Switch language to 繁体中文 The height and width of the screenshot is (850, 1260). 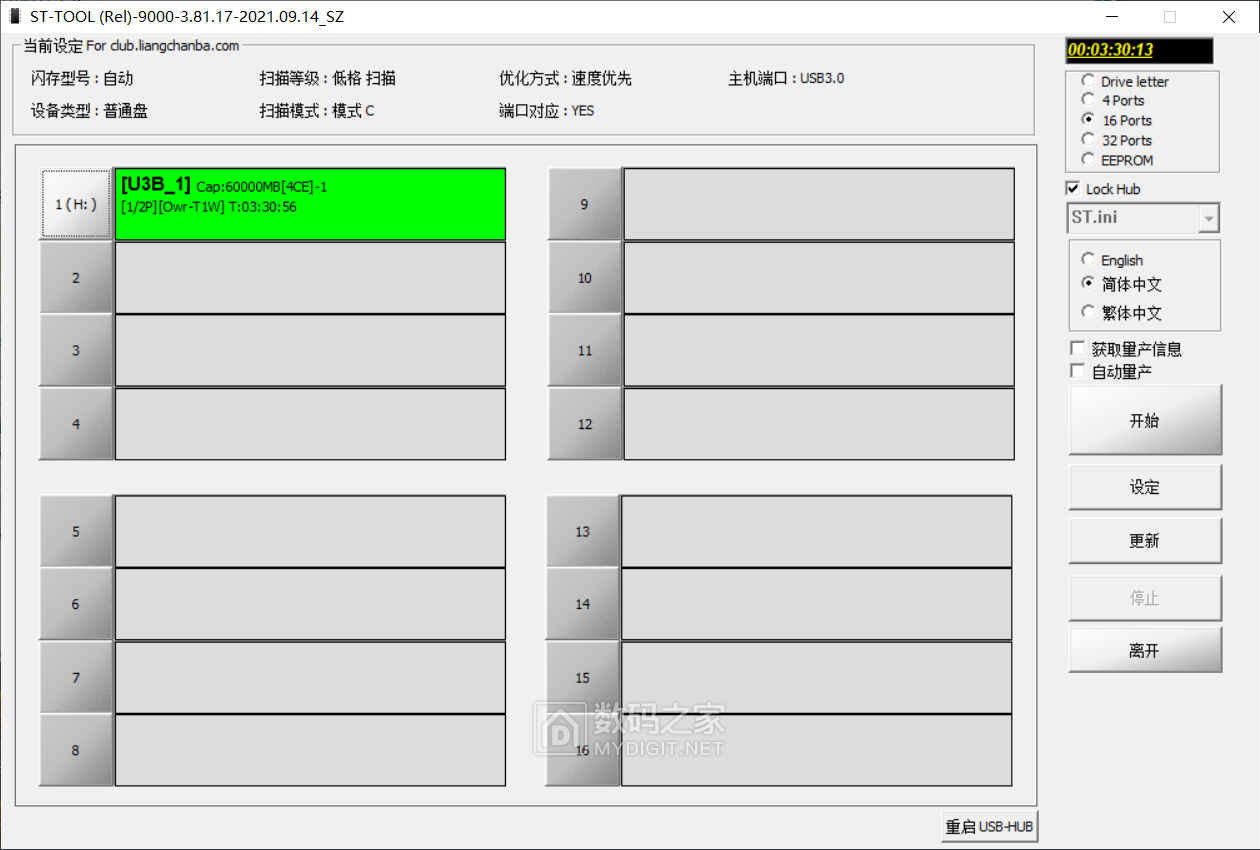[1088, 312]
